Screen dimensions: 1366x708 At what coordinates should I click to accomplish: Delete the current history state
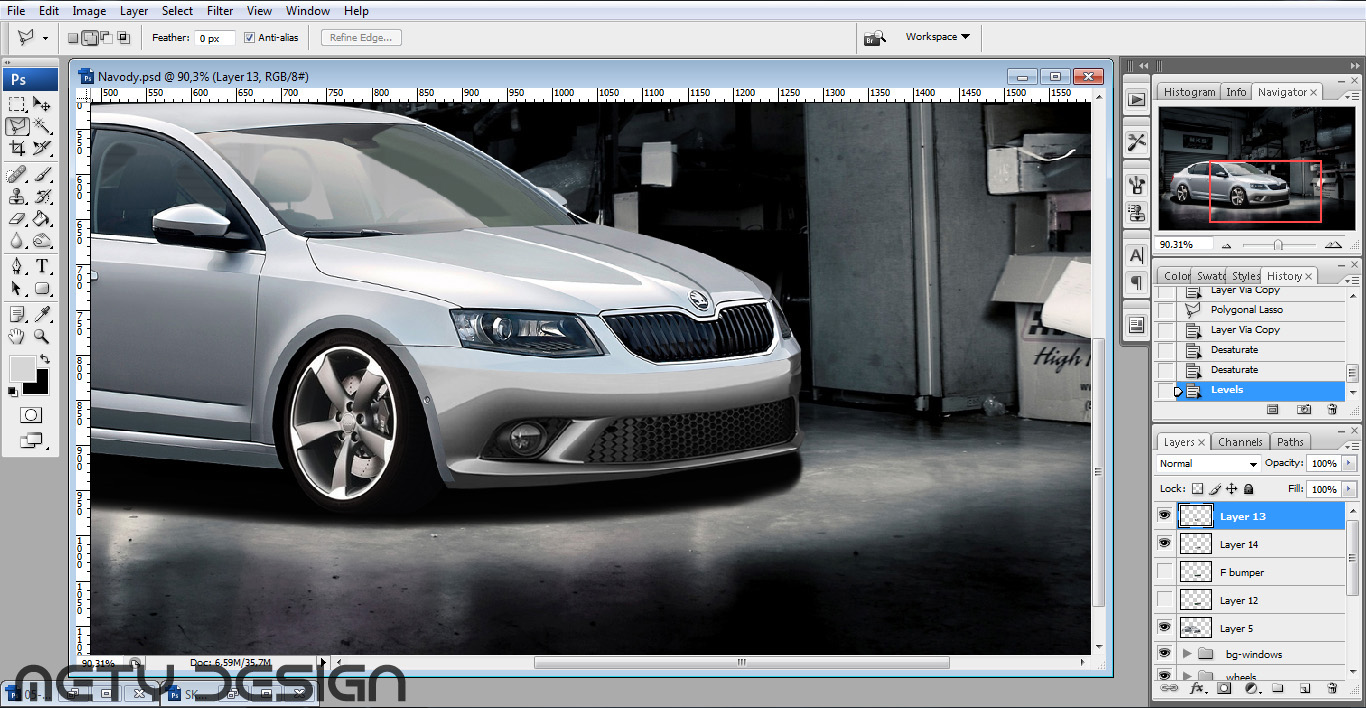pyautogui.click(x=1332, y=409)
